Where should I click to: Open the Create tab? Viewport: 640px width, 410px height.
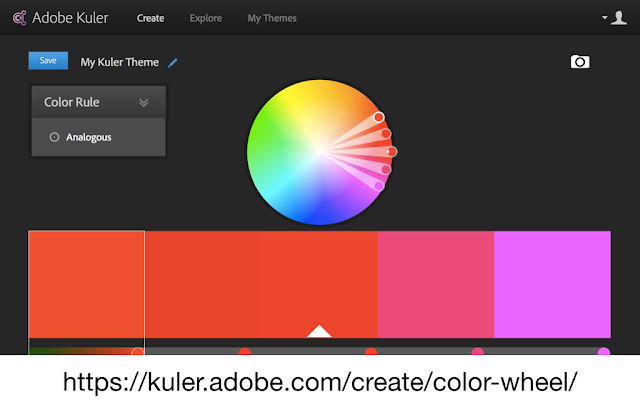151,18
